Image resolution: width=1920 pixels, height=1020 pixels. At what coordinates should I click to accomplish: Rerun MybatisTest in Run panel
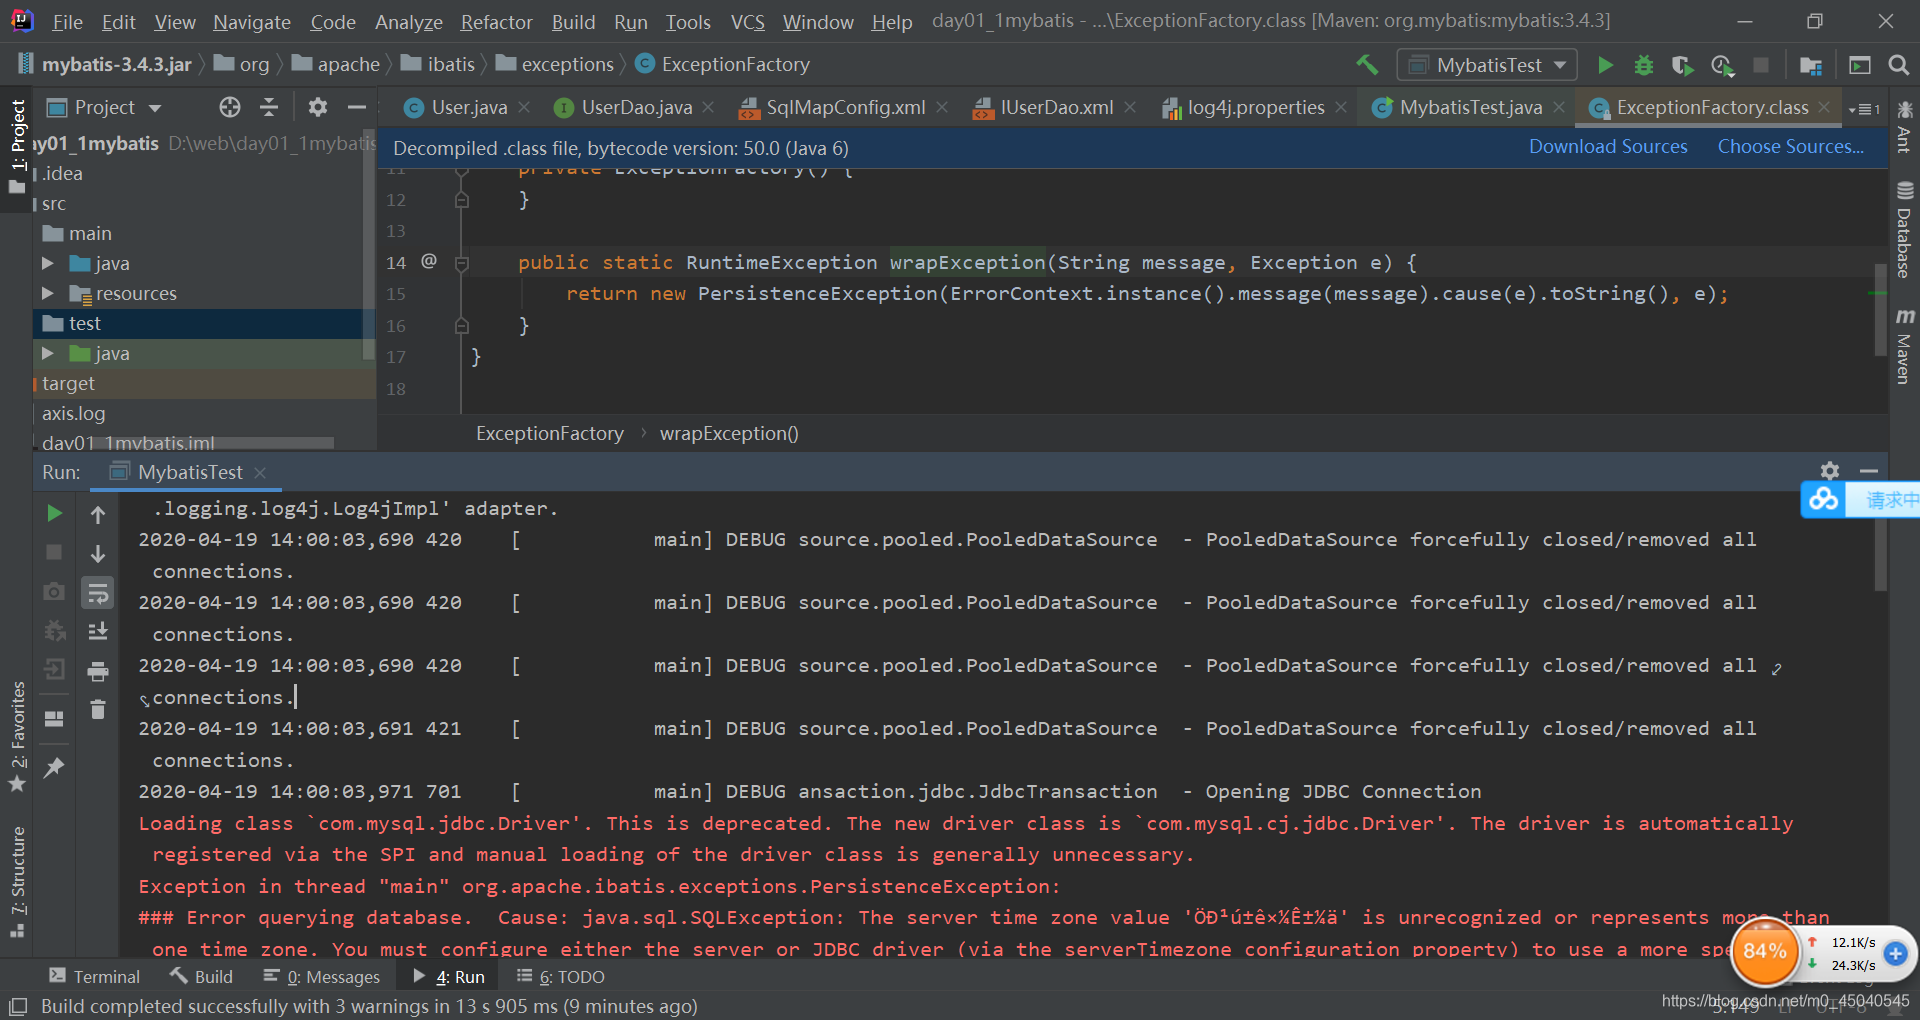(x=55, y=513)
